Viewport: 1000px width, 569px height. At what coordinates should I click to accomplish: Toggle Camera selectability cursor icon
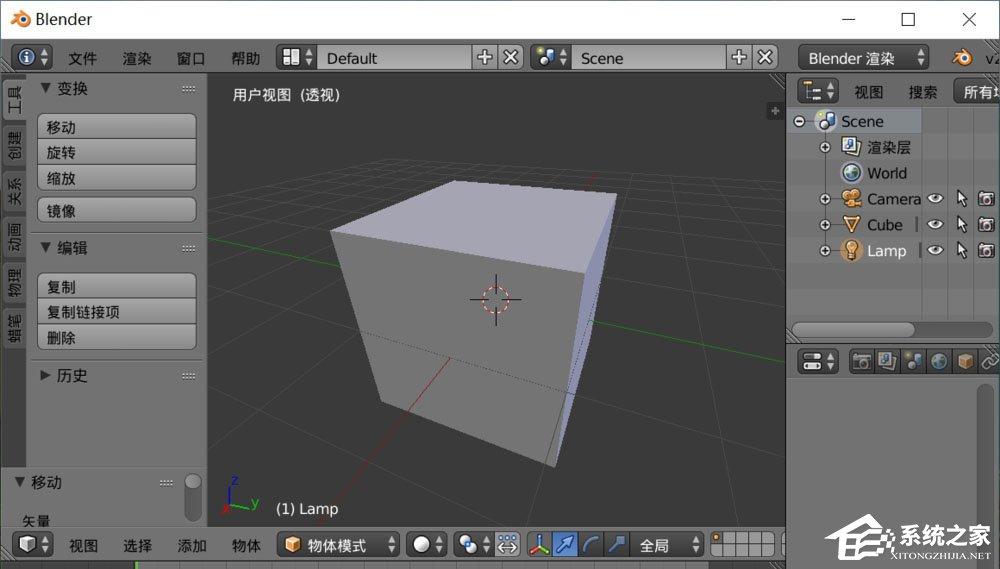pyautogui.click(x=962, y=199)
